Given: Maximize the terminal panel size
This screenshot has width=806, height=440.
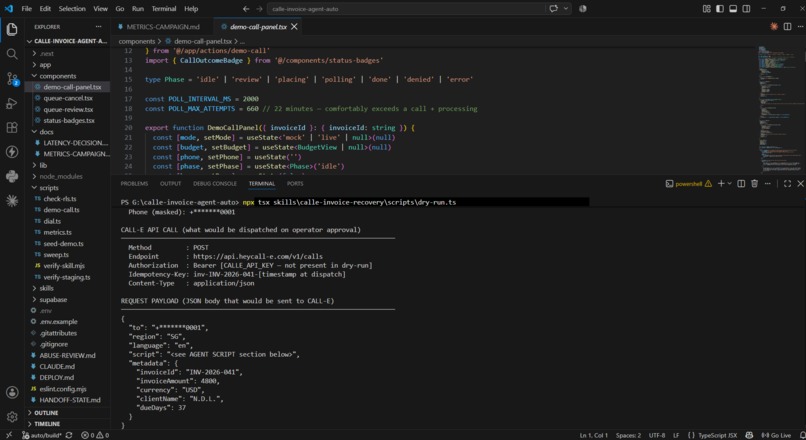Looking at the screenshot, I should coord(787,184).
